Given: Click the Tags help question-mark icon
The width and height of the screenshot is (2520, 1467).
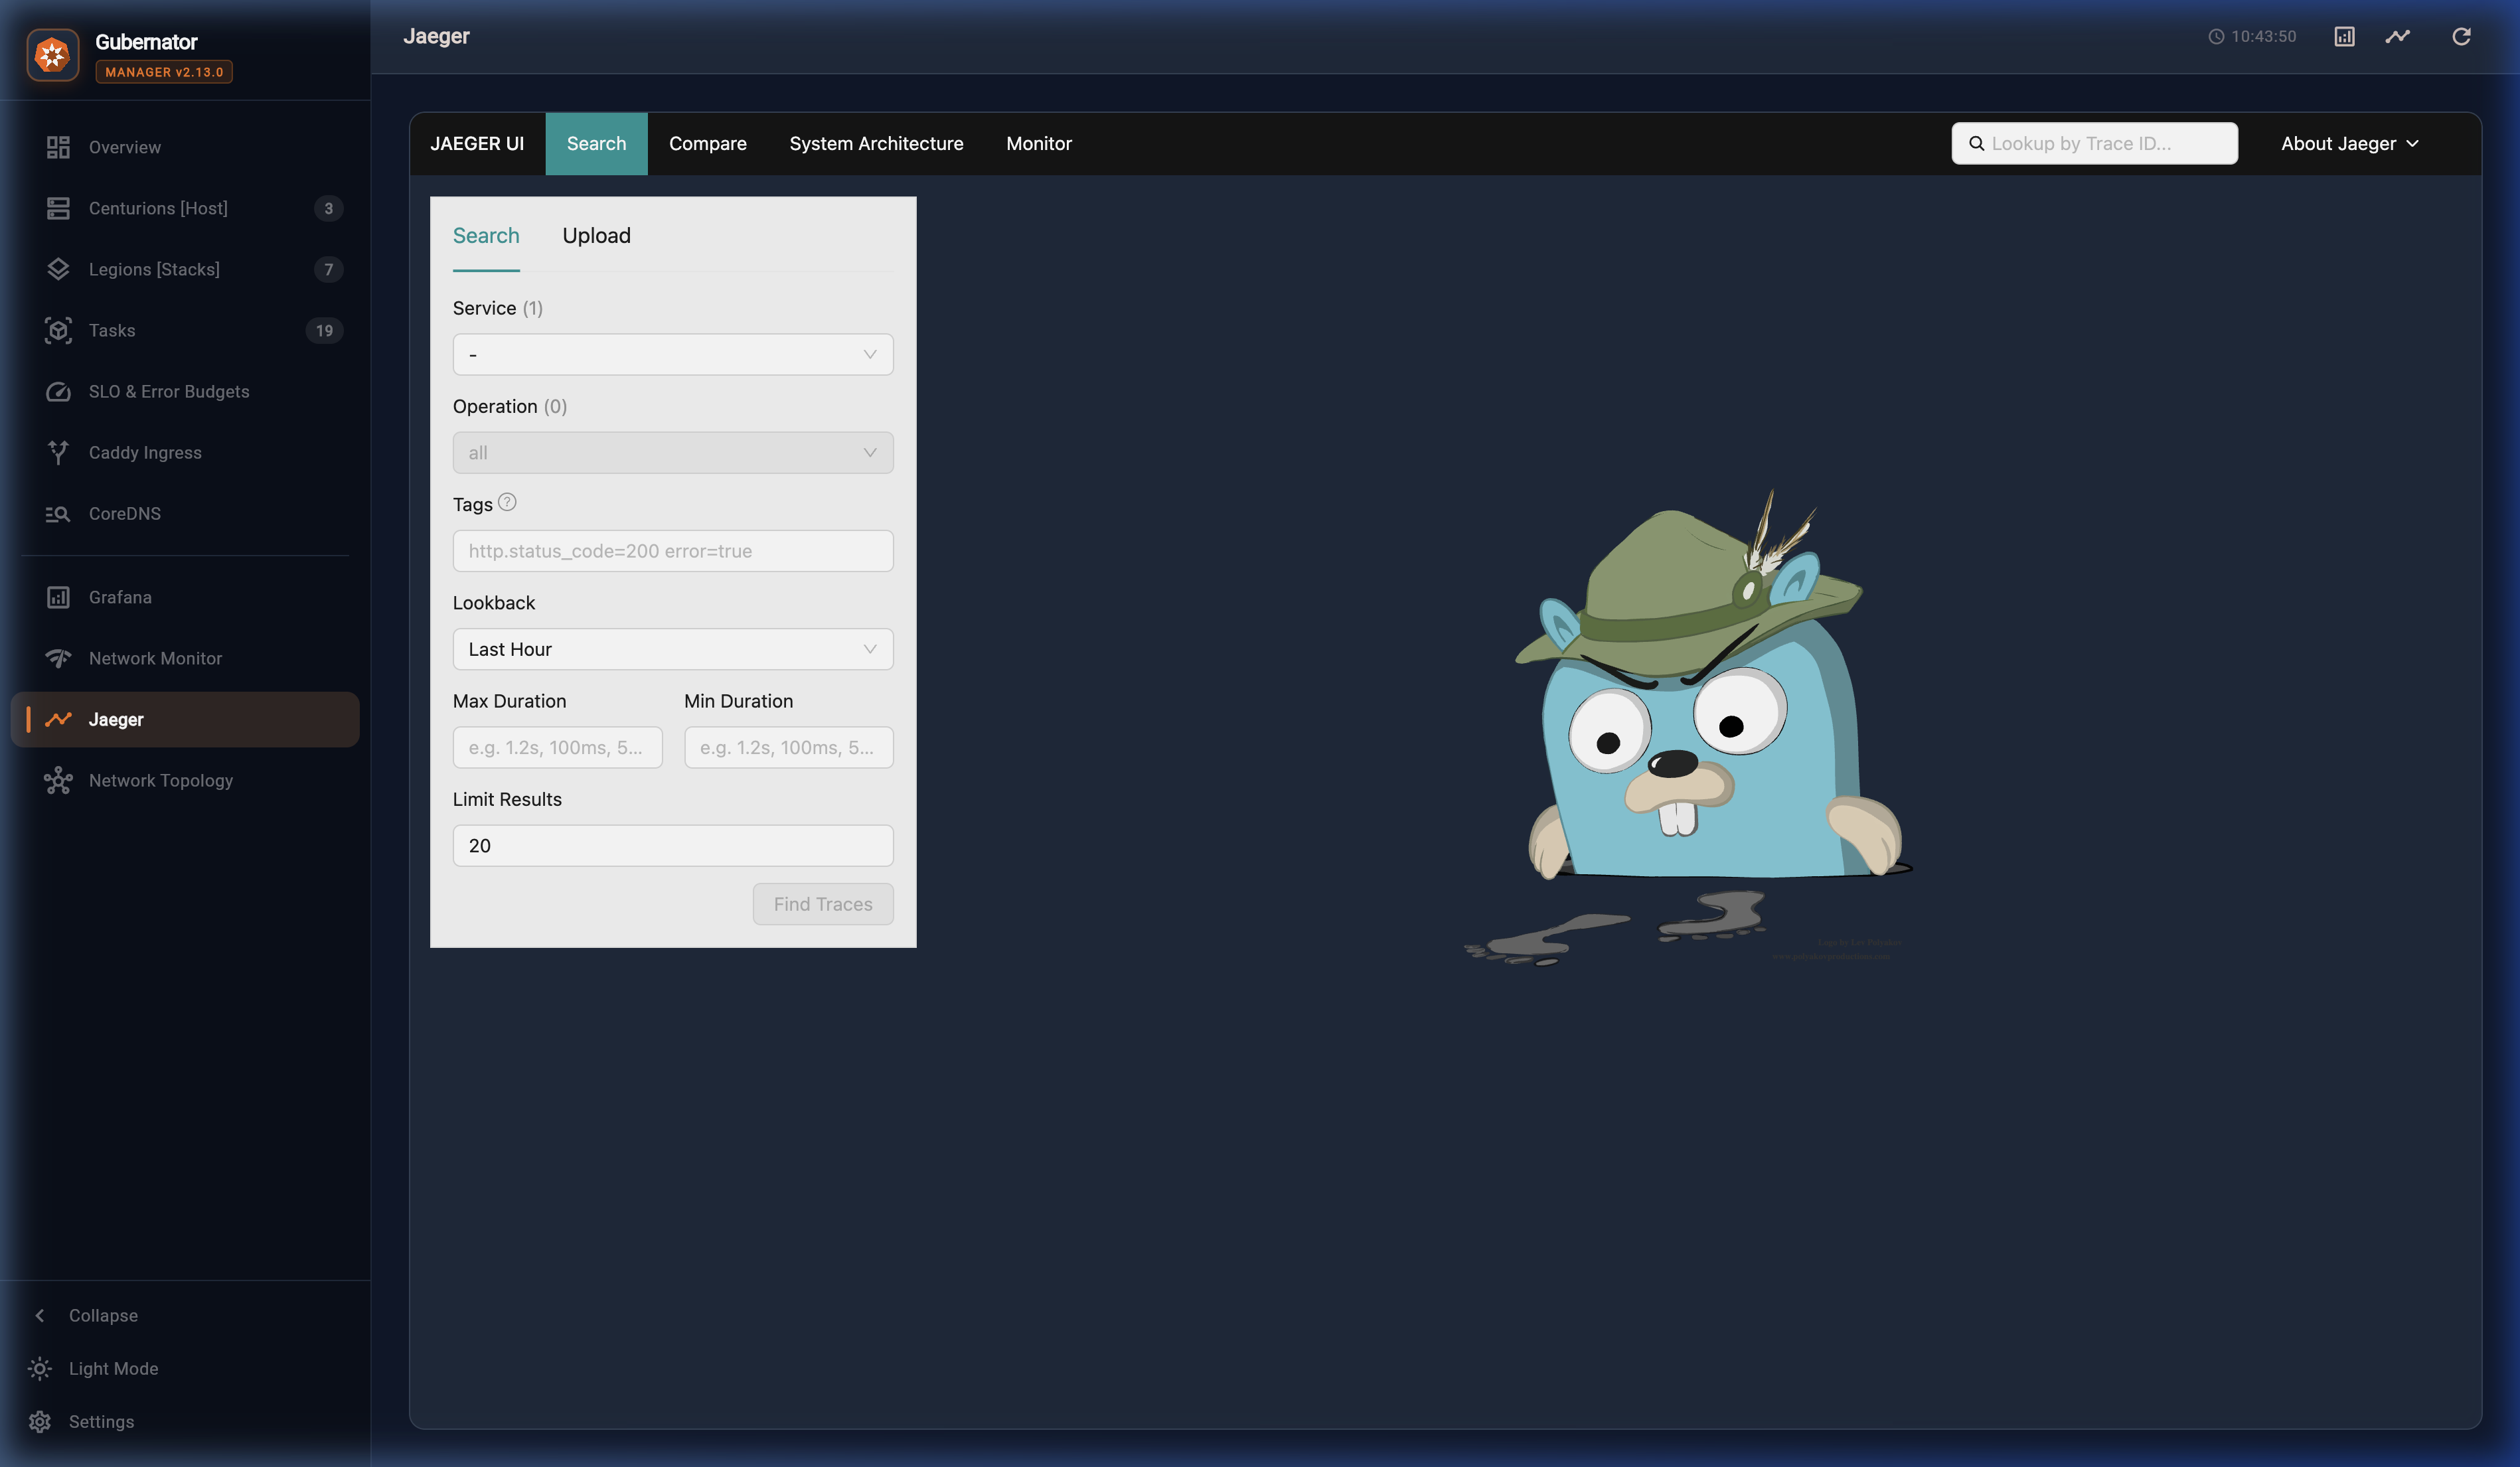Looking at the screenshot, I should (x=507, y=502).
